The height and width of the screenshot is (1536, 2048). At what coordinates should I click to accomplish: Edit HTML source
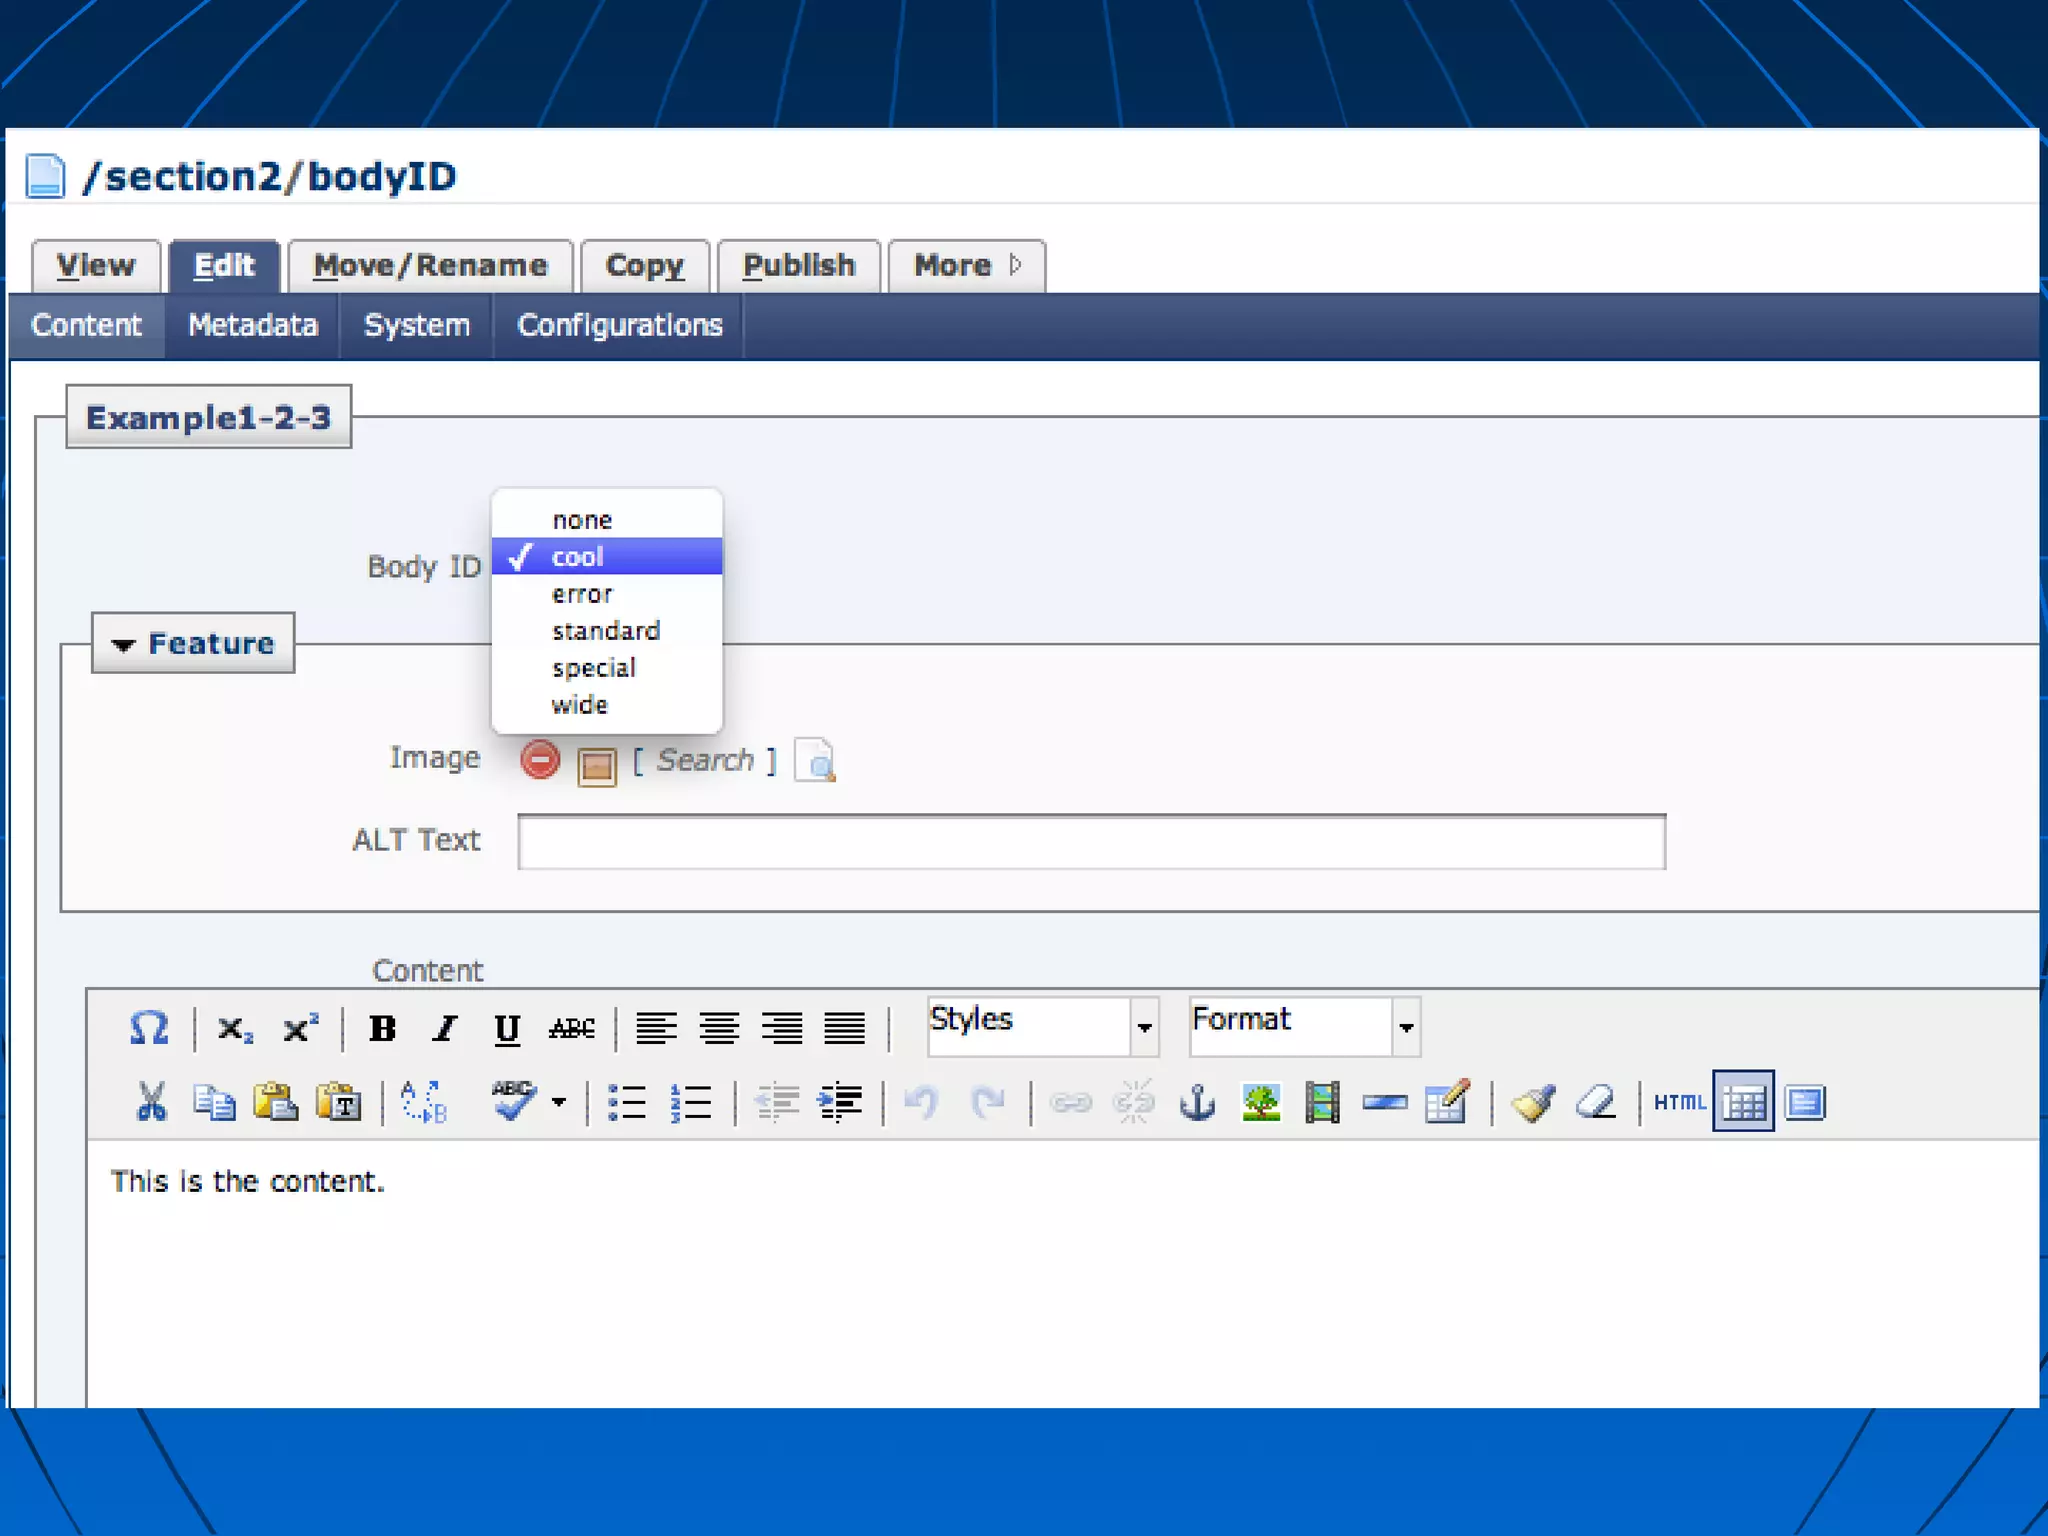pos(1679,1102)
